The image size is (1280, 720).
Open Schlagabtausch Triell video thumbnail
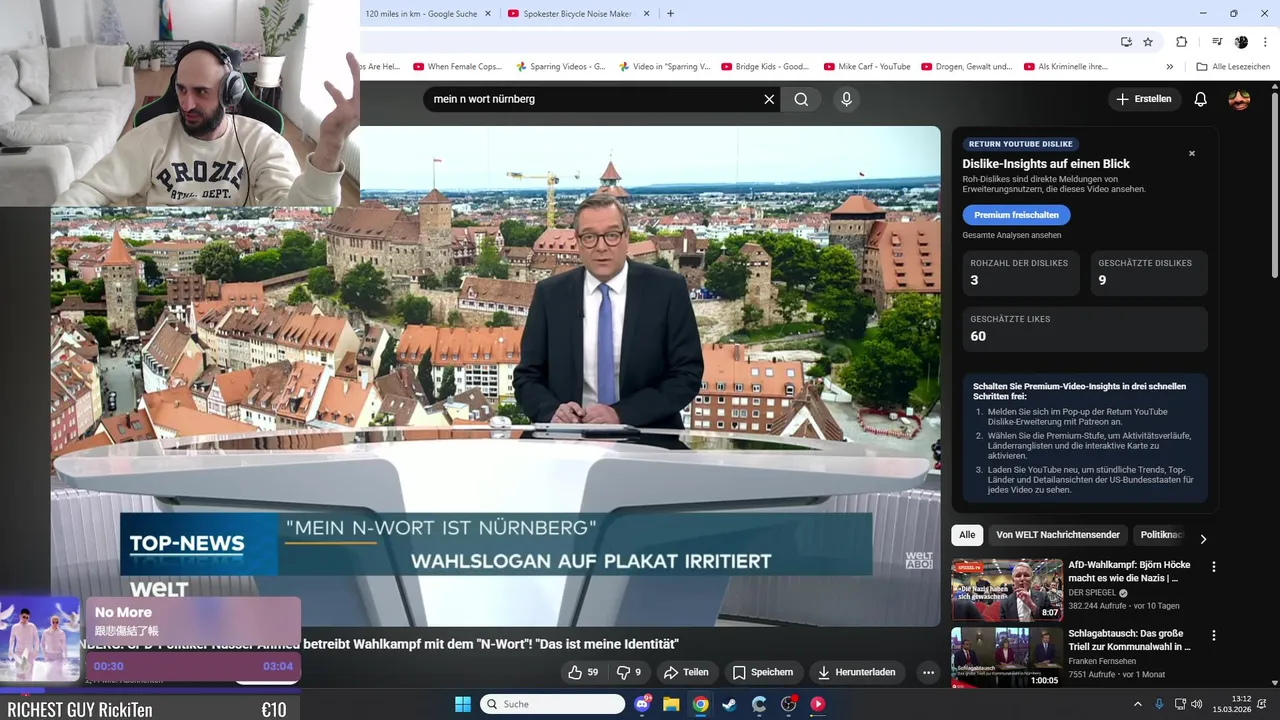pyautogui.click(x=1006, y=658)
